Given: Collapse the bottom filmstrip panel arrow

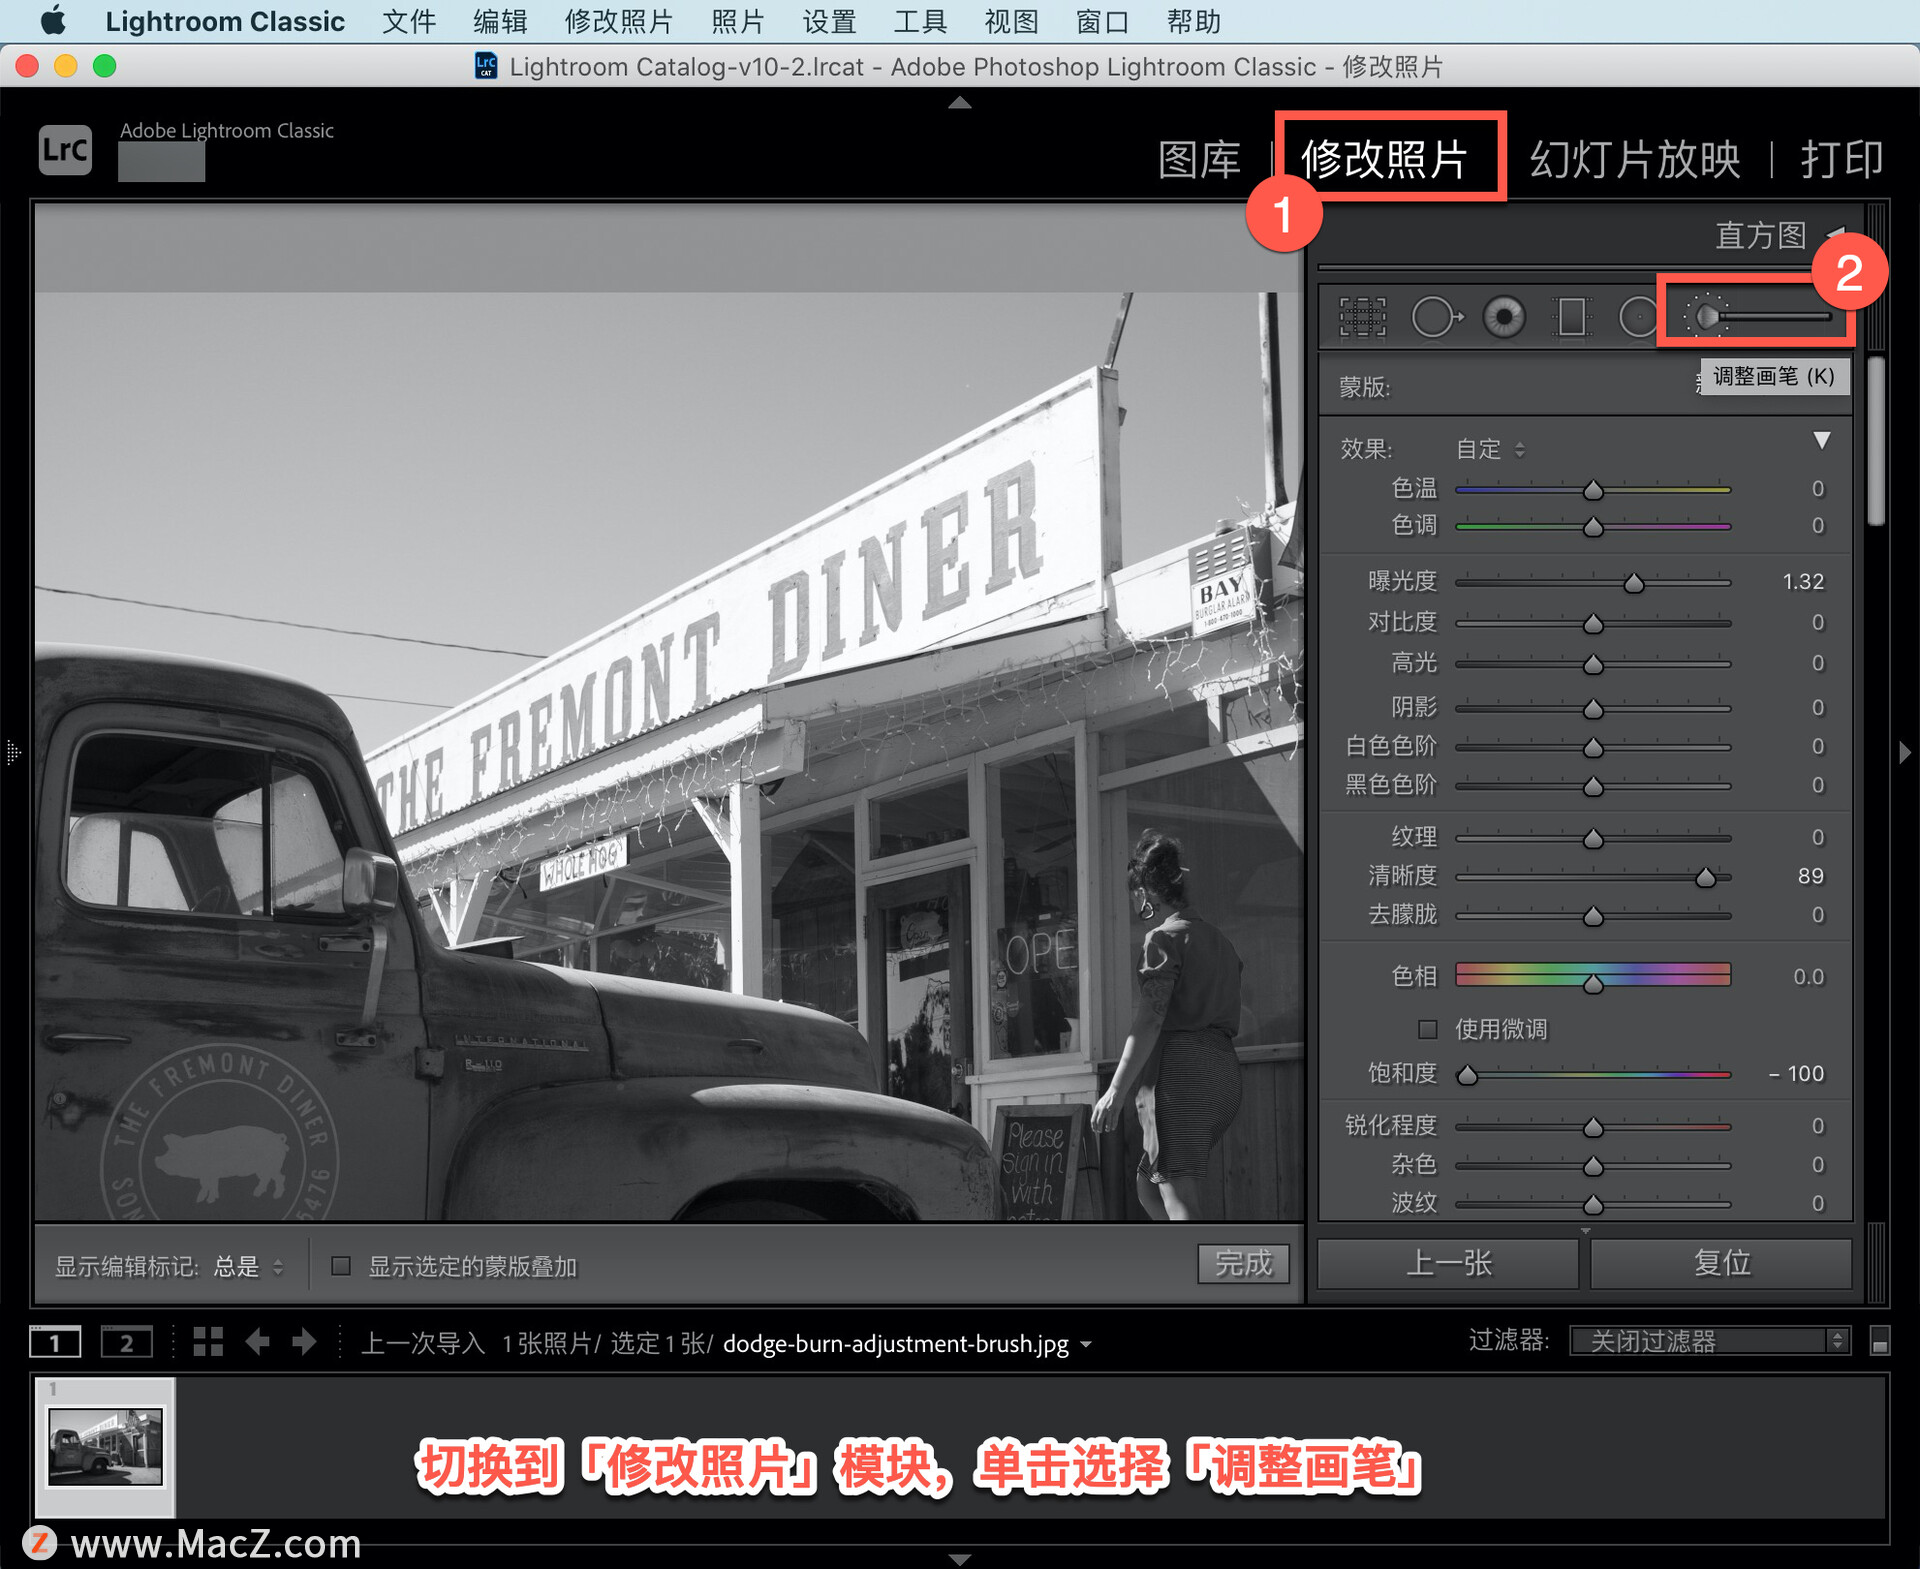Looking at the screenshot, I should pos(959,1558).
